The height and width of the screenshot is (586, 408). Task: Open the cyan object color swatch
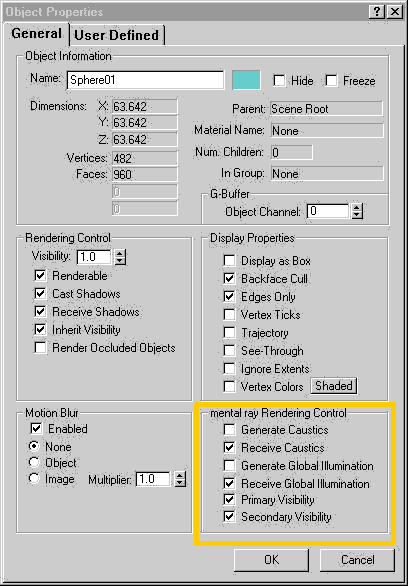point(247,80)
